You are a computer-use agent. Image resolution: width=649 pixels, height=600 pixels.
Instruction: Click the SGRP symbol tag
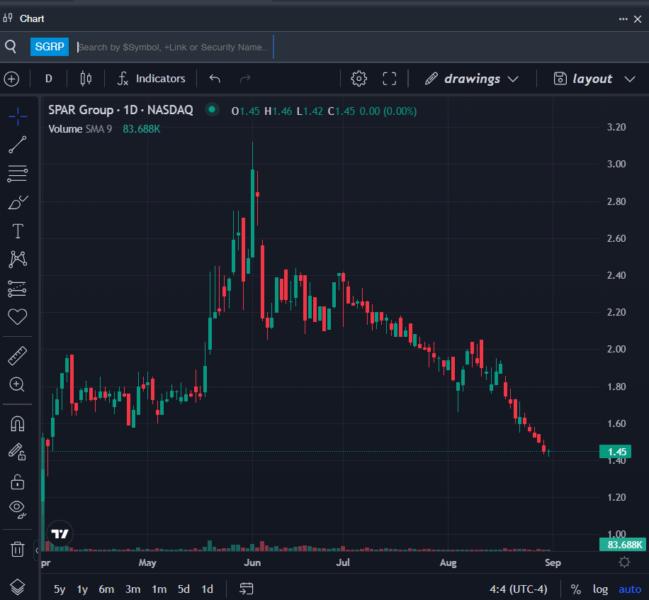coord(49,47)
